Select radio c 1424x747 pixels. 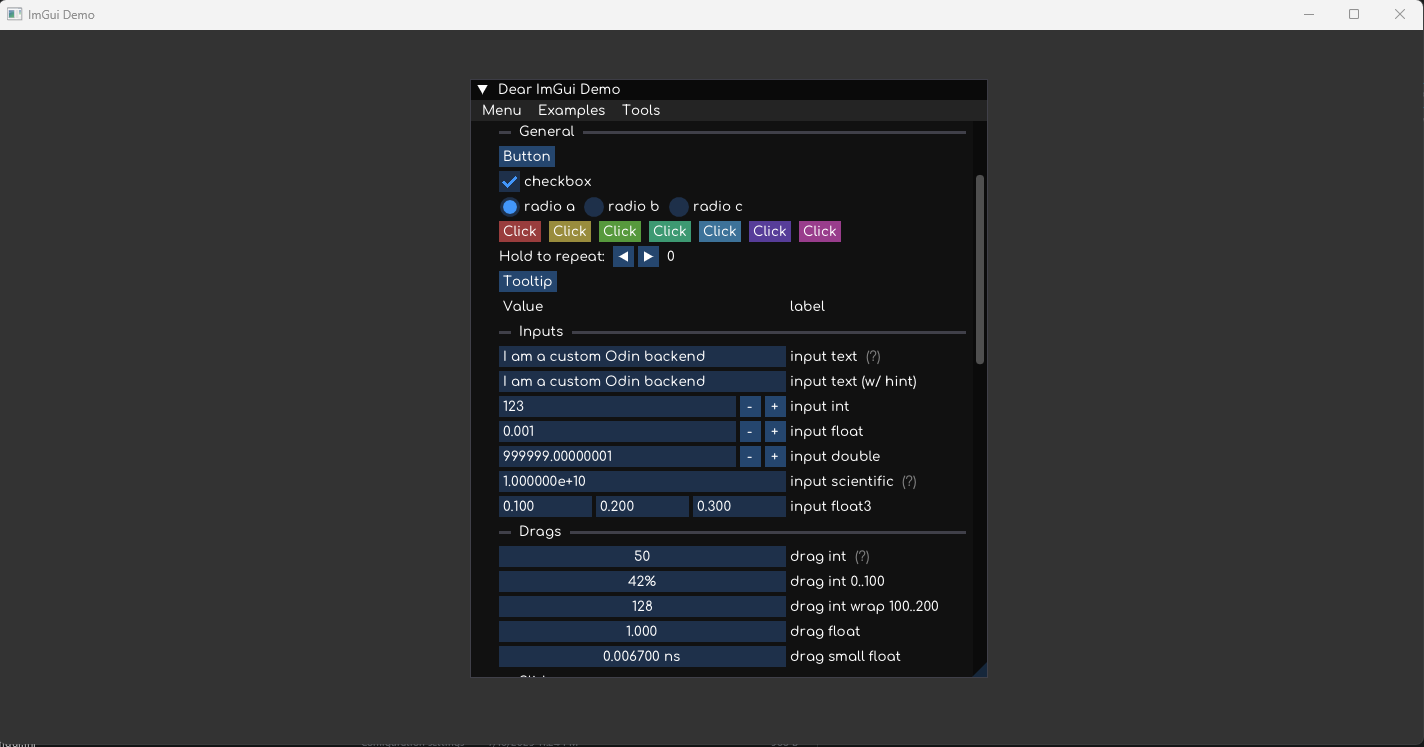click(679, 207)
